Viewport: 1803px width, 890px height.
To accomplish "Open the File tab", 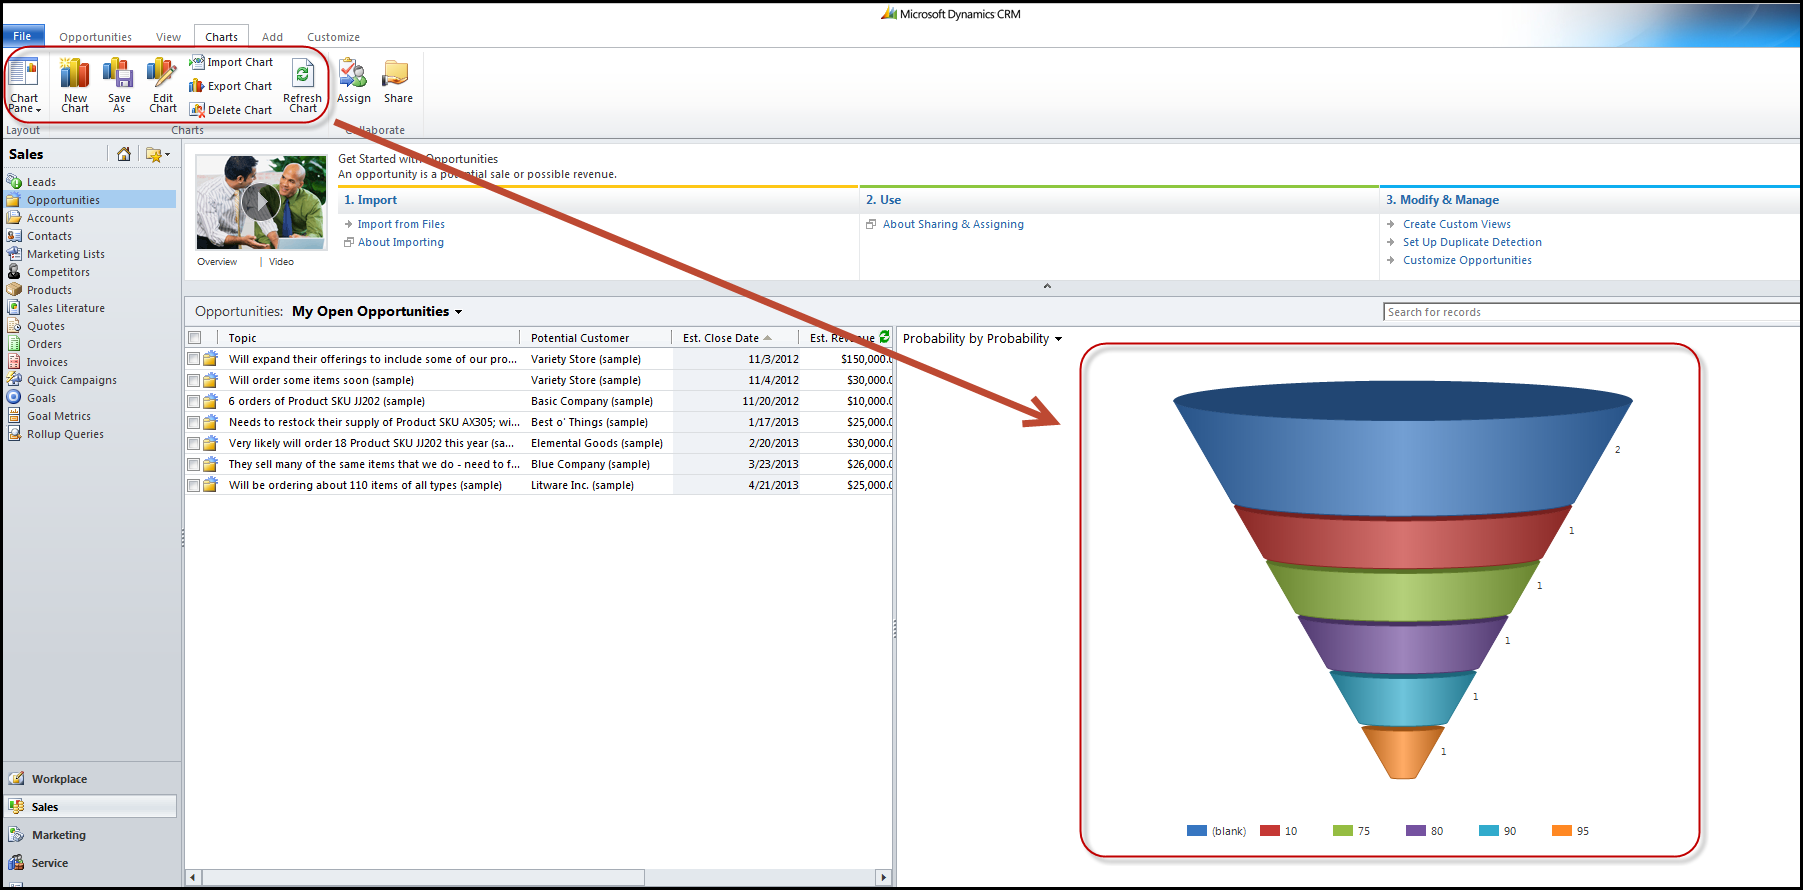I will click(22, 36).
